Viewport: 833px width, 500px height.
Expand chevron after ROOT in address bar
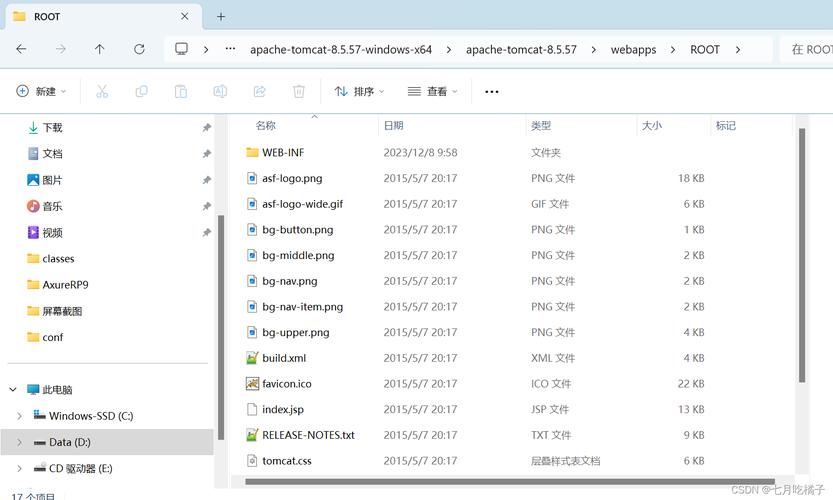[738, 49]
